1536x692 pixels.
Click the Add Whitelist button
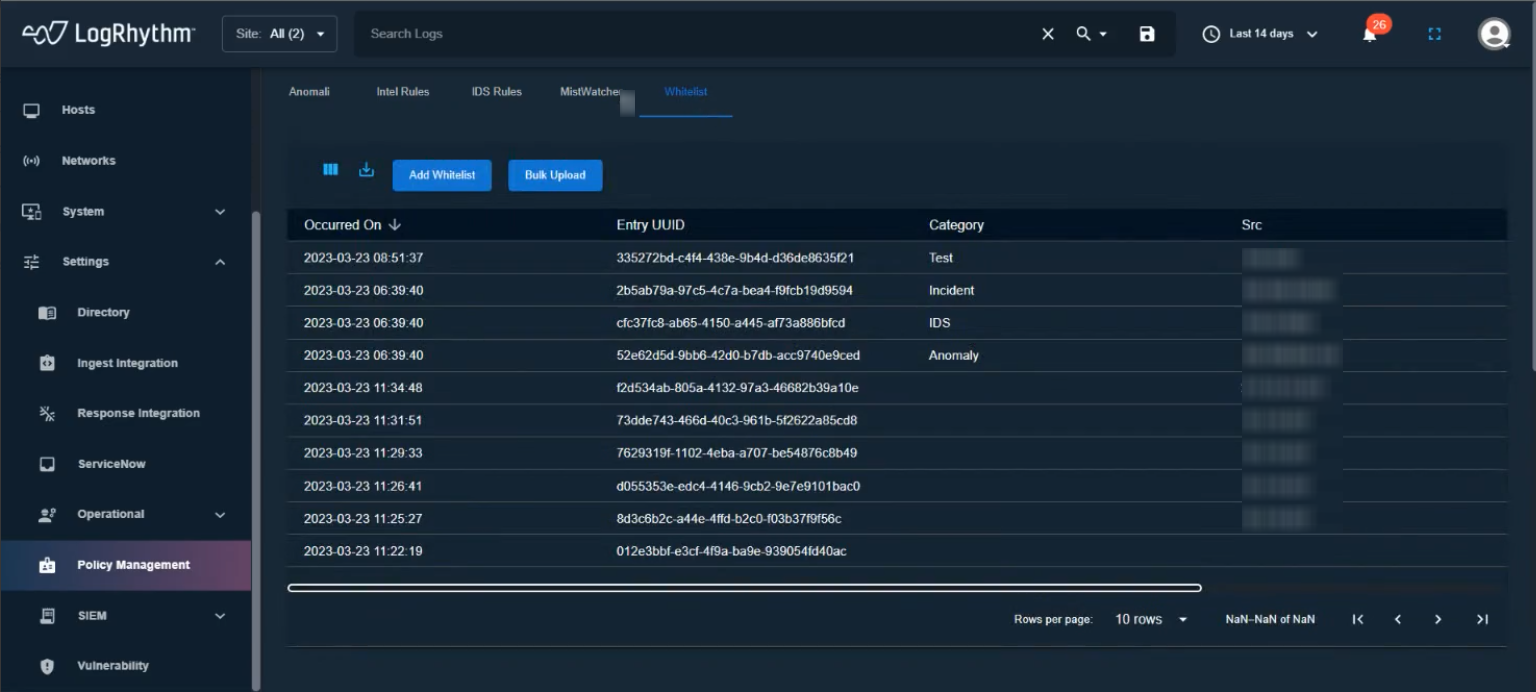(x=442, y=175)
